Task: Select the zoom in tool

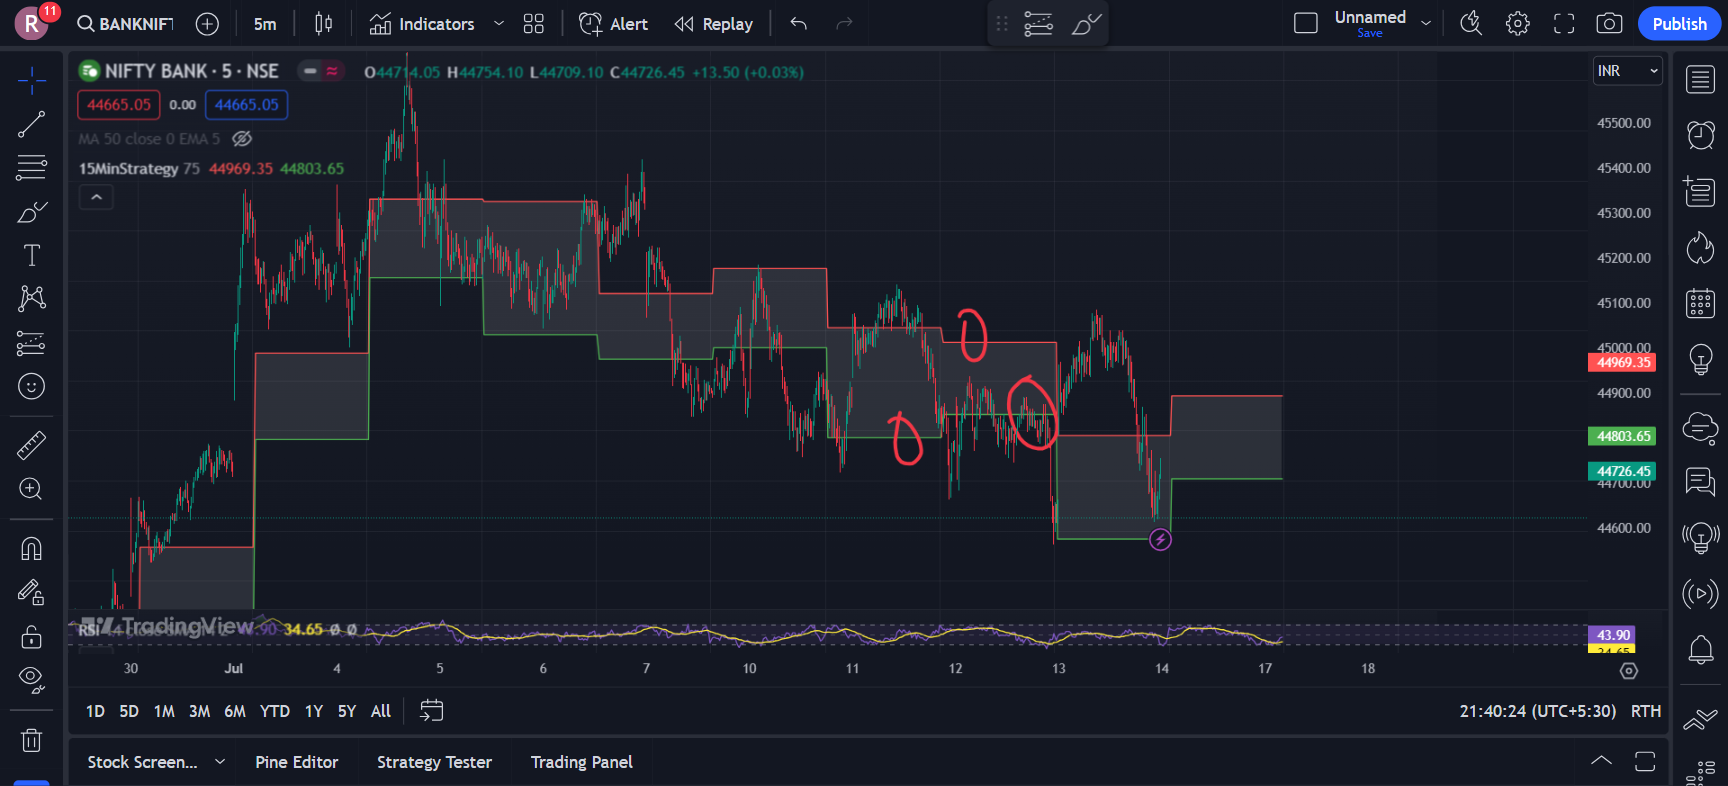Action: (x=31, y=488)
